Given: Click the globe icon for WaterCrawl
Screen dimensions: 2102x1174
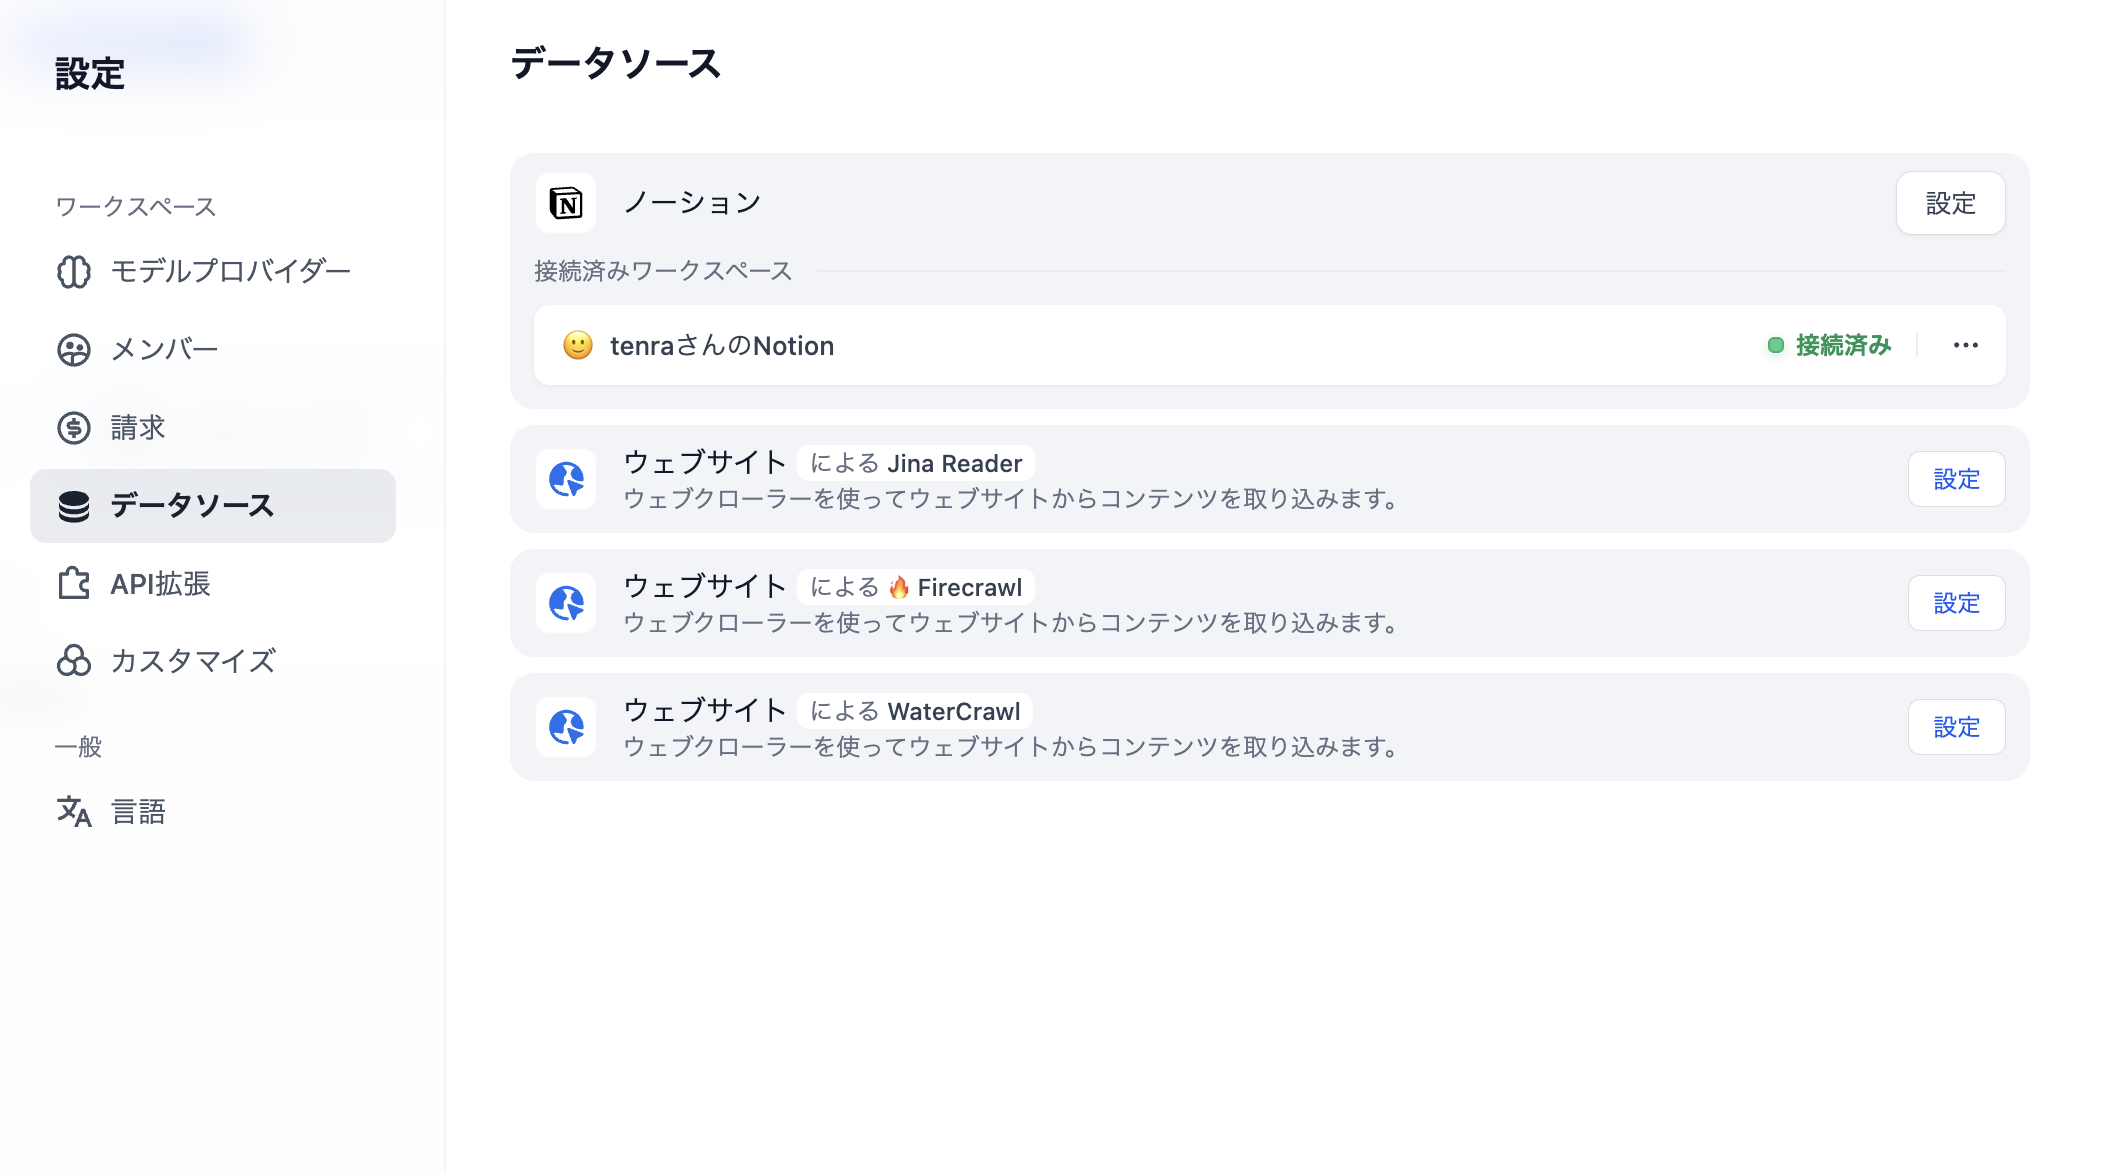Looking at the screenshot, I should [x=566, y=727].
